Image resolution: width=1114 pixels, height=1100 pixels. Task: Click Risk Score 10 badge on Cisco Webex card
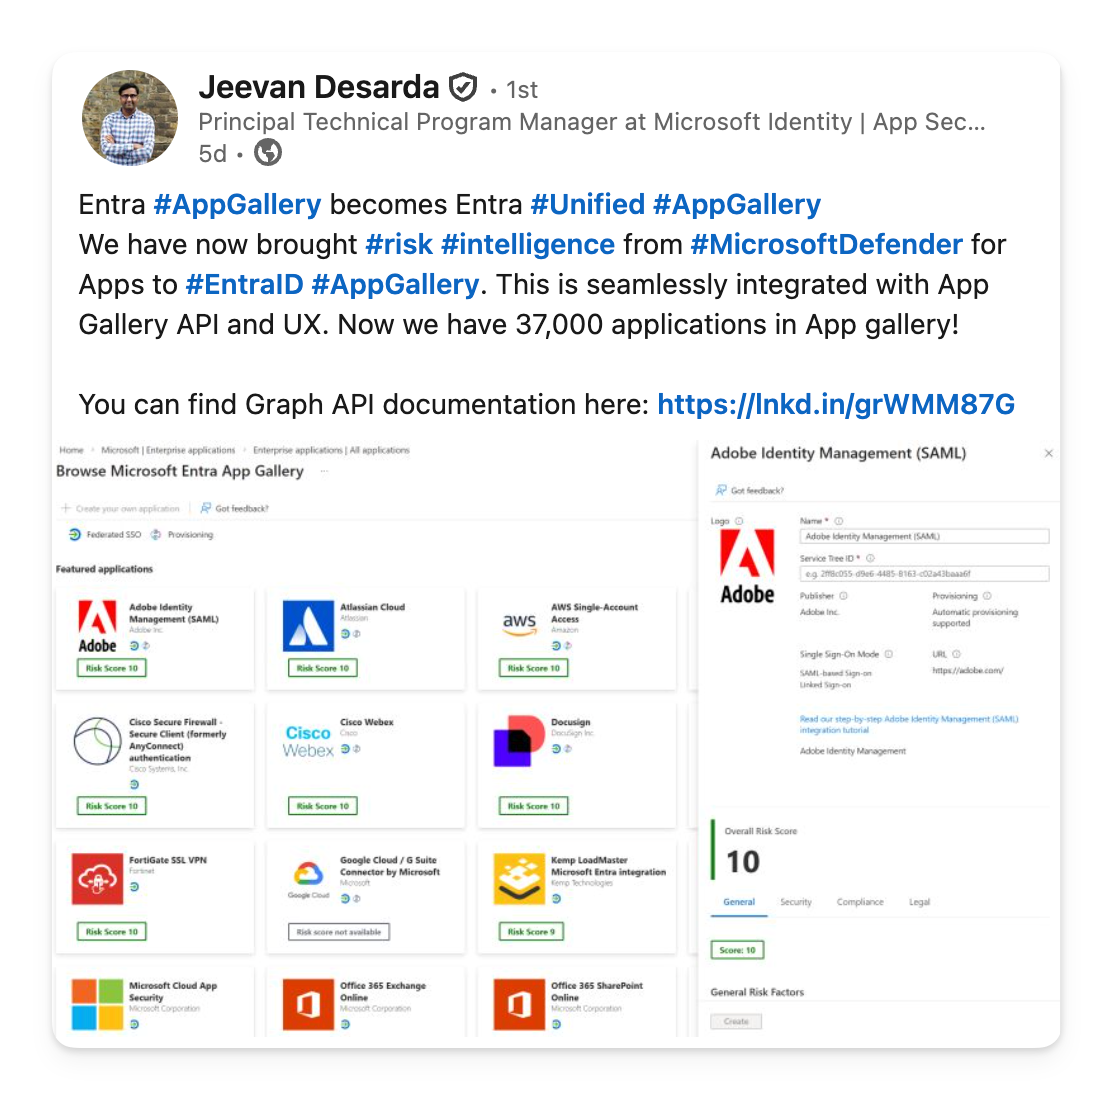coord(323,806)
